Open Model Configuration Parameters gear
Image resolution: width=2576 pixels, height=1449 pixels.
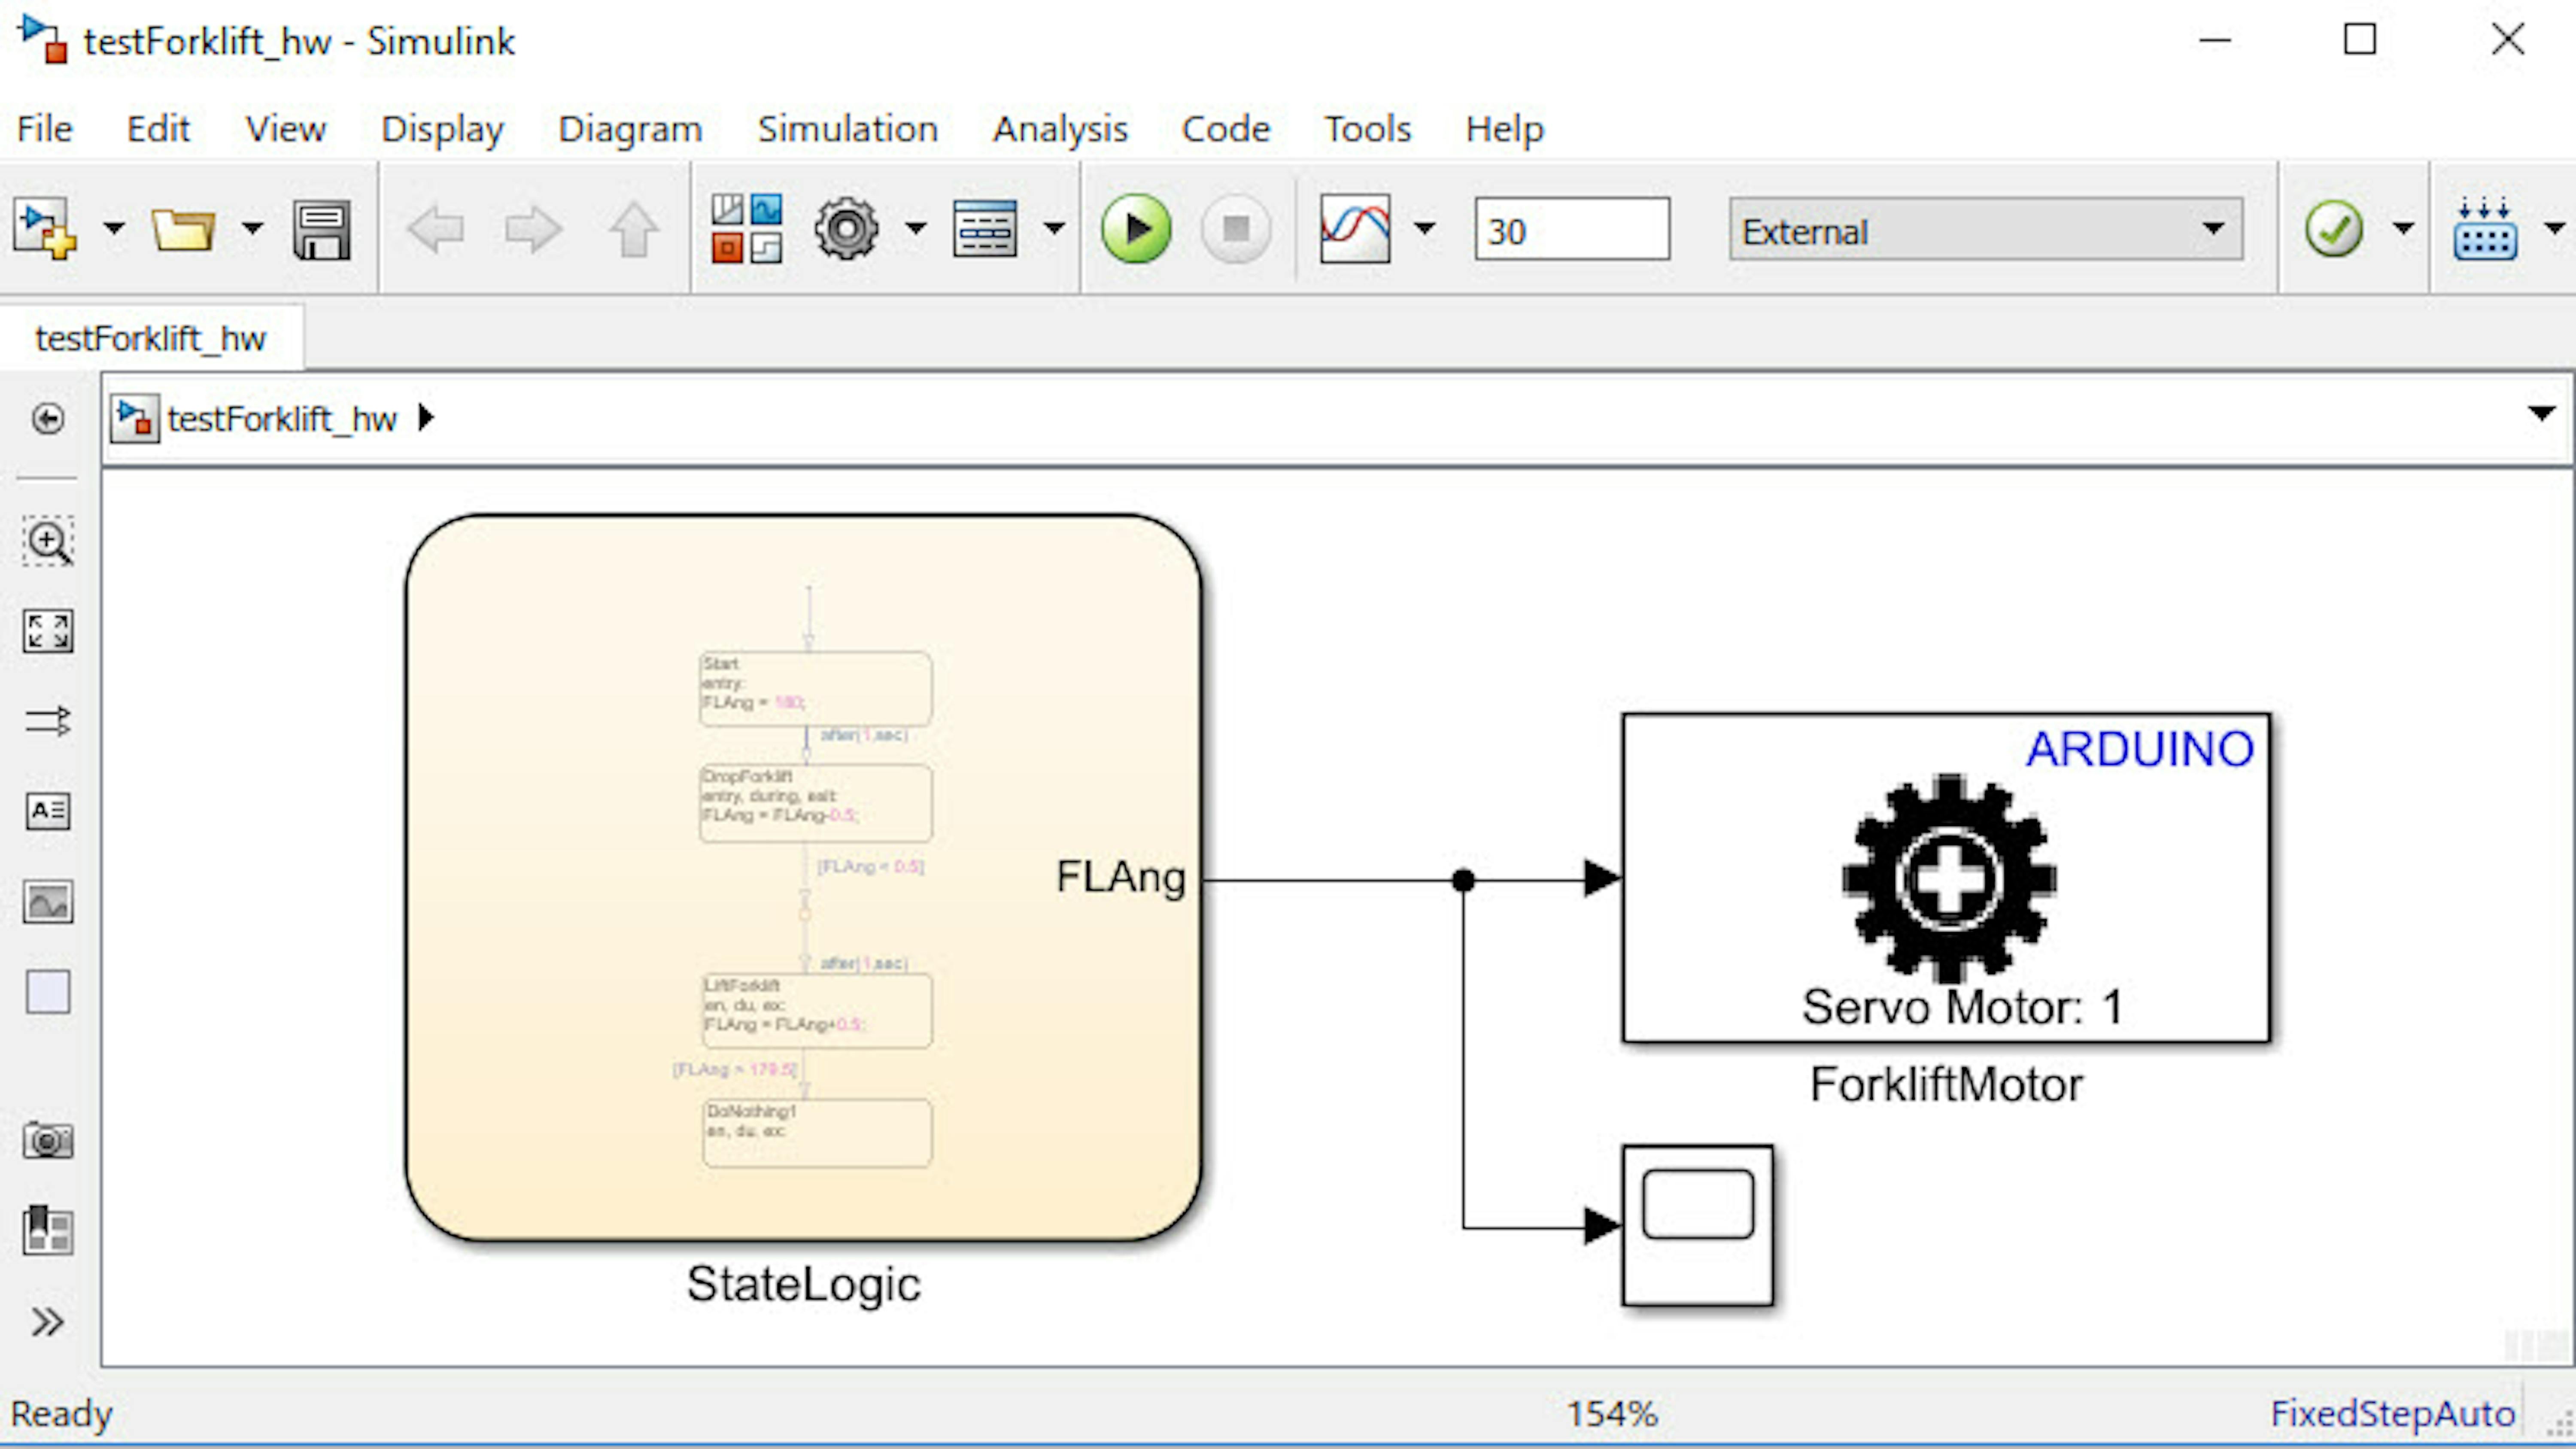tap(847, 229)
